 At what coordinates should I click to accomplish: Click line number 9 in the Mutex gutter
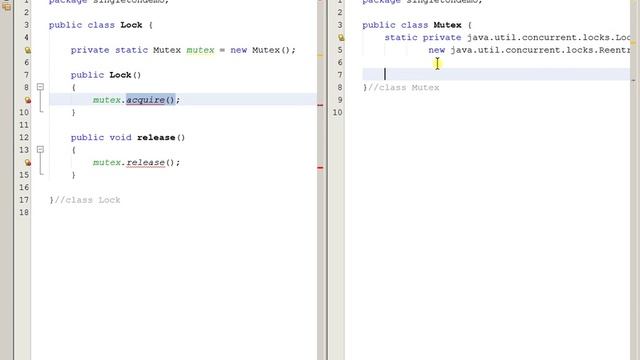coord(340,100)
